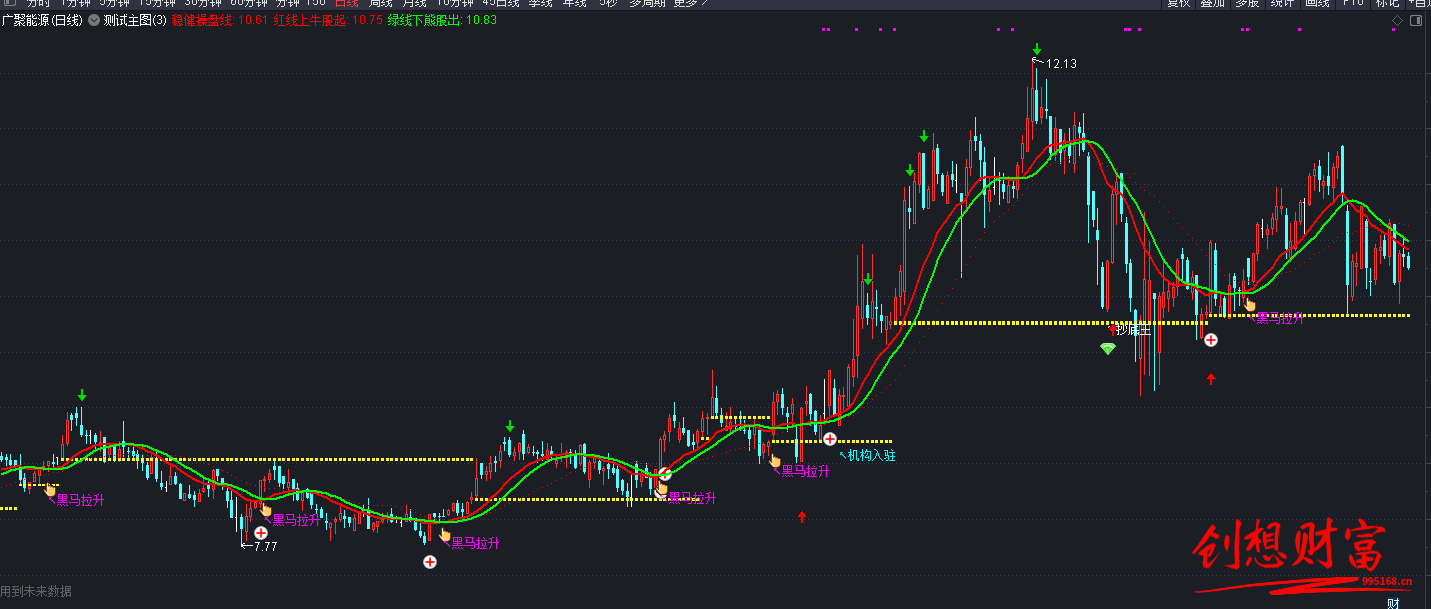
Task: Click the green down arrow above 12.13
Action: (x=1037, y=49)
